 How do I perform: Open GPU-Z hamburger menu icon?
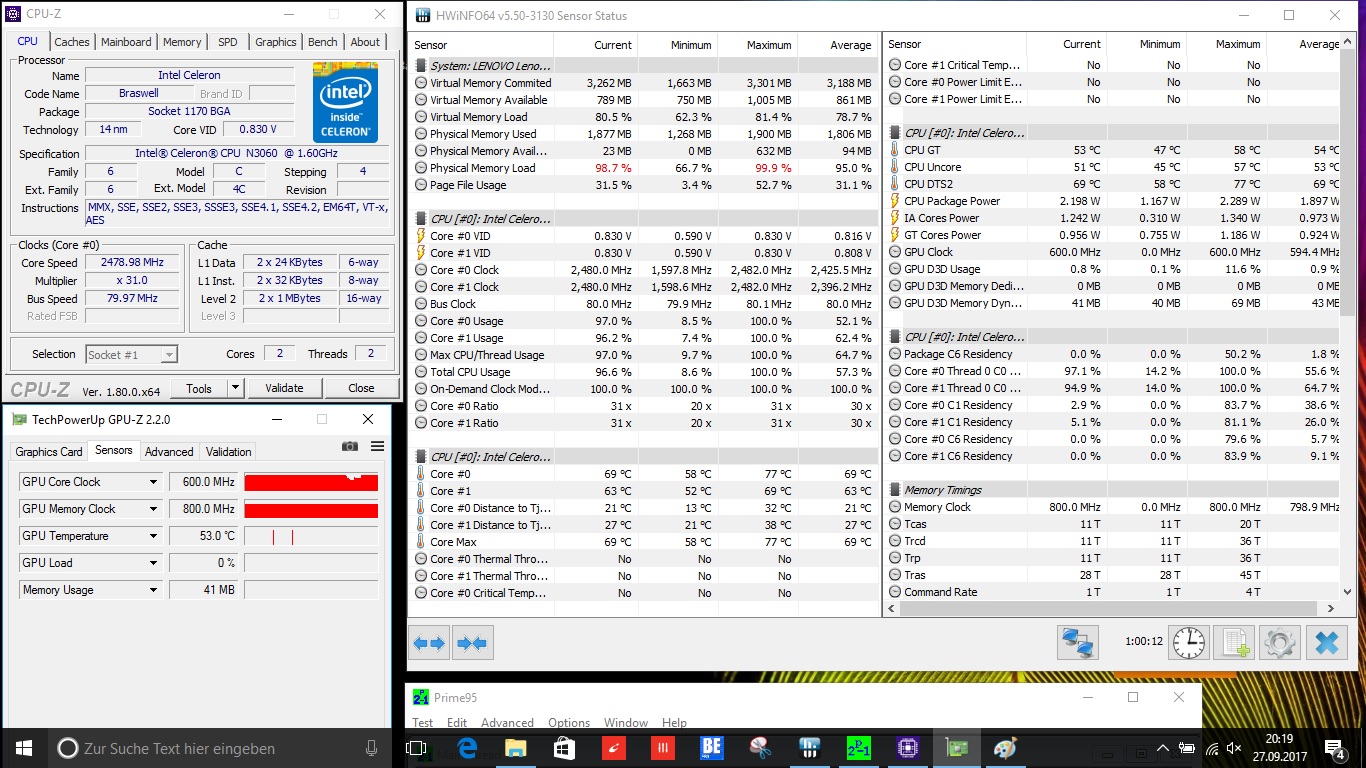click(377, 447)
